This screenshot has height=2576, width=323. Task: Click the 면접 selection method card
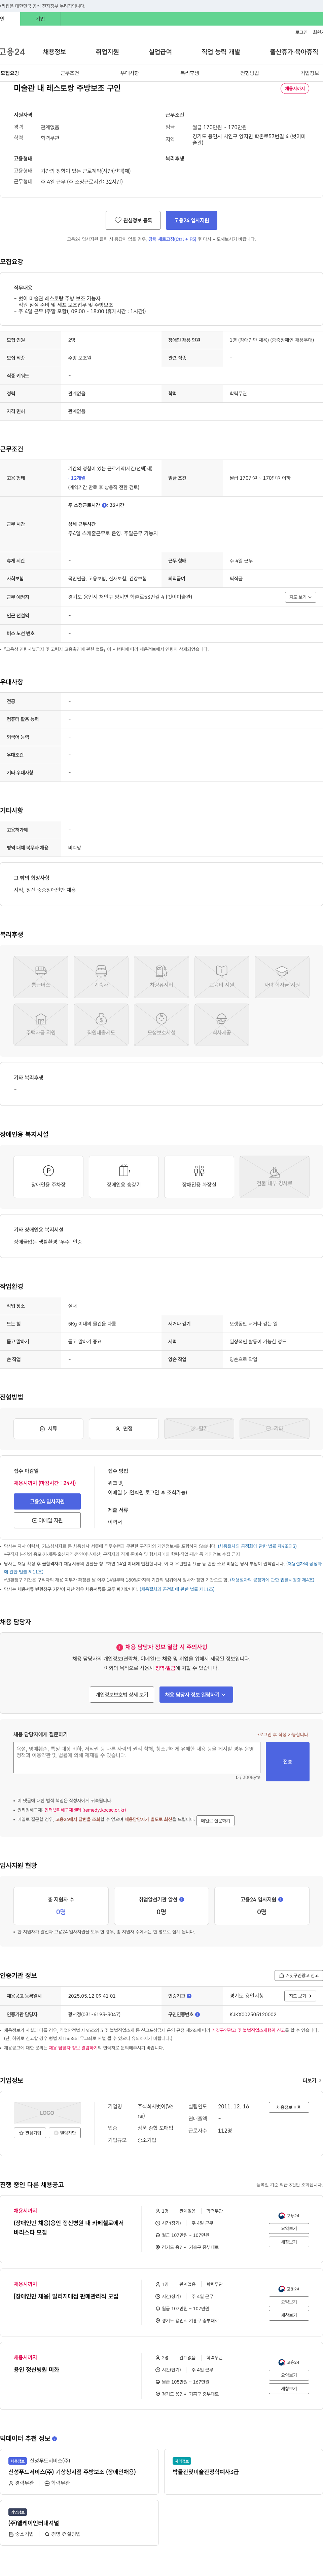pos(124,1429)
